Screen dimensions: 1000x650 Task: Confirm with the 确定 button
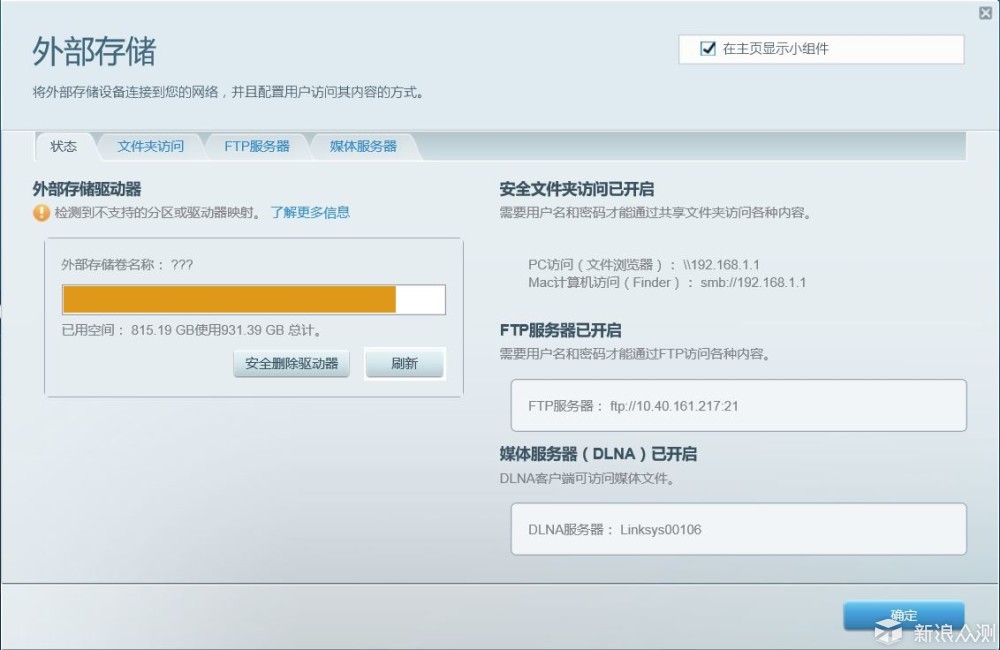click(904, 616)
